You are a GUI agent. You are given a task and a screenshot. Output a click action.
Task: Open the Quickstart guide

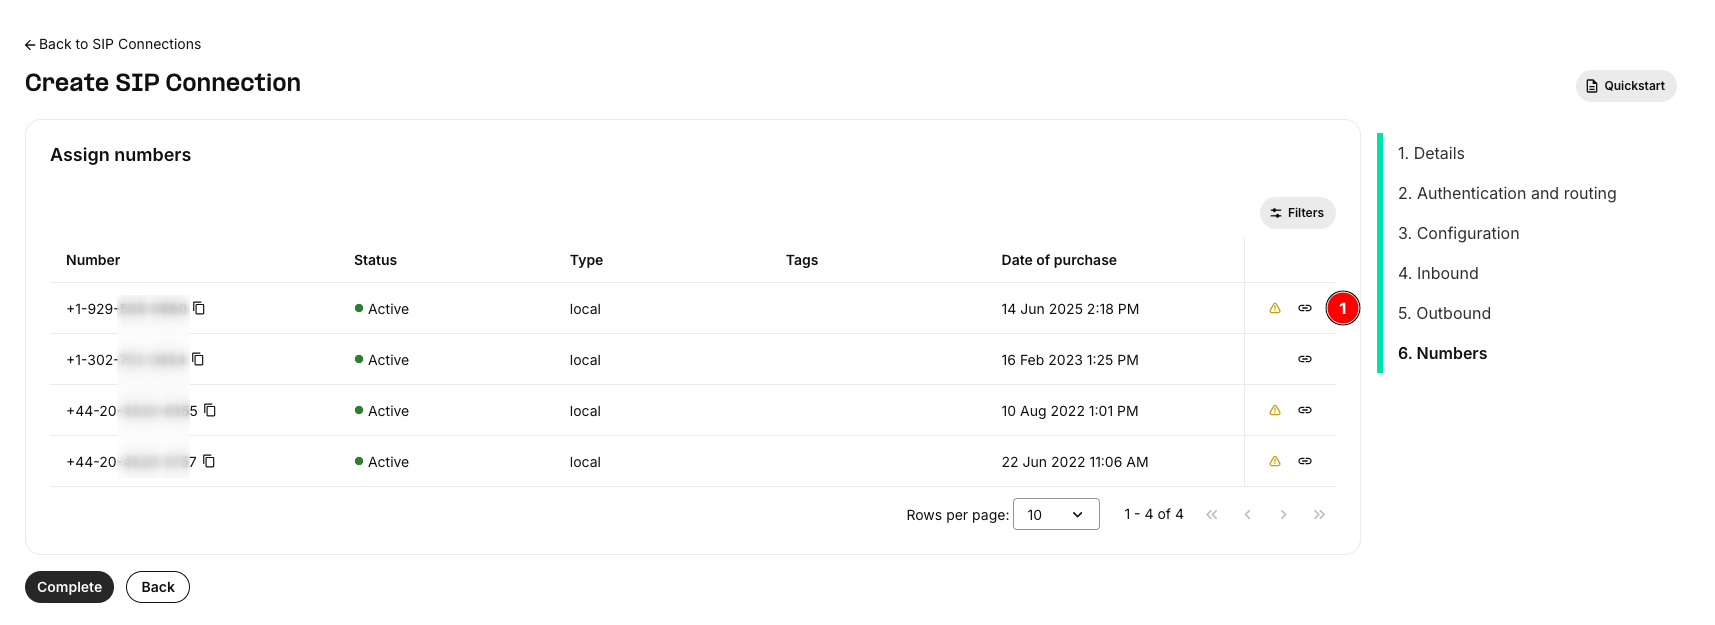point(1626,86)
